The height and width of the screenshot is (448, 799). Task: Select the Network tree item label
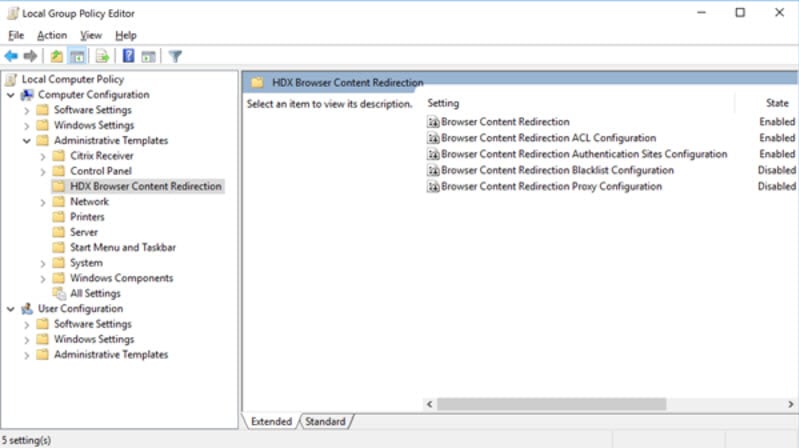click(89, 202)
